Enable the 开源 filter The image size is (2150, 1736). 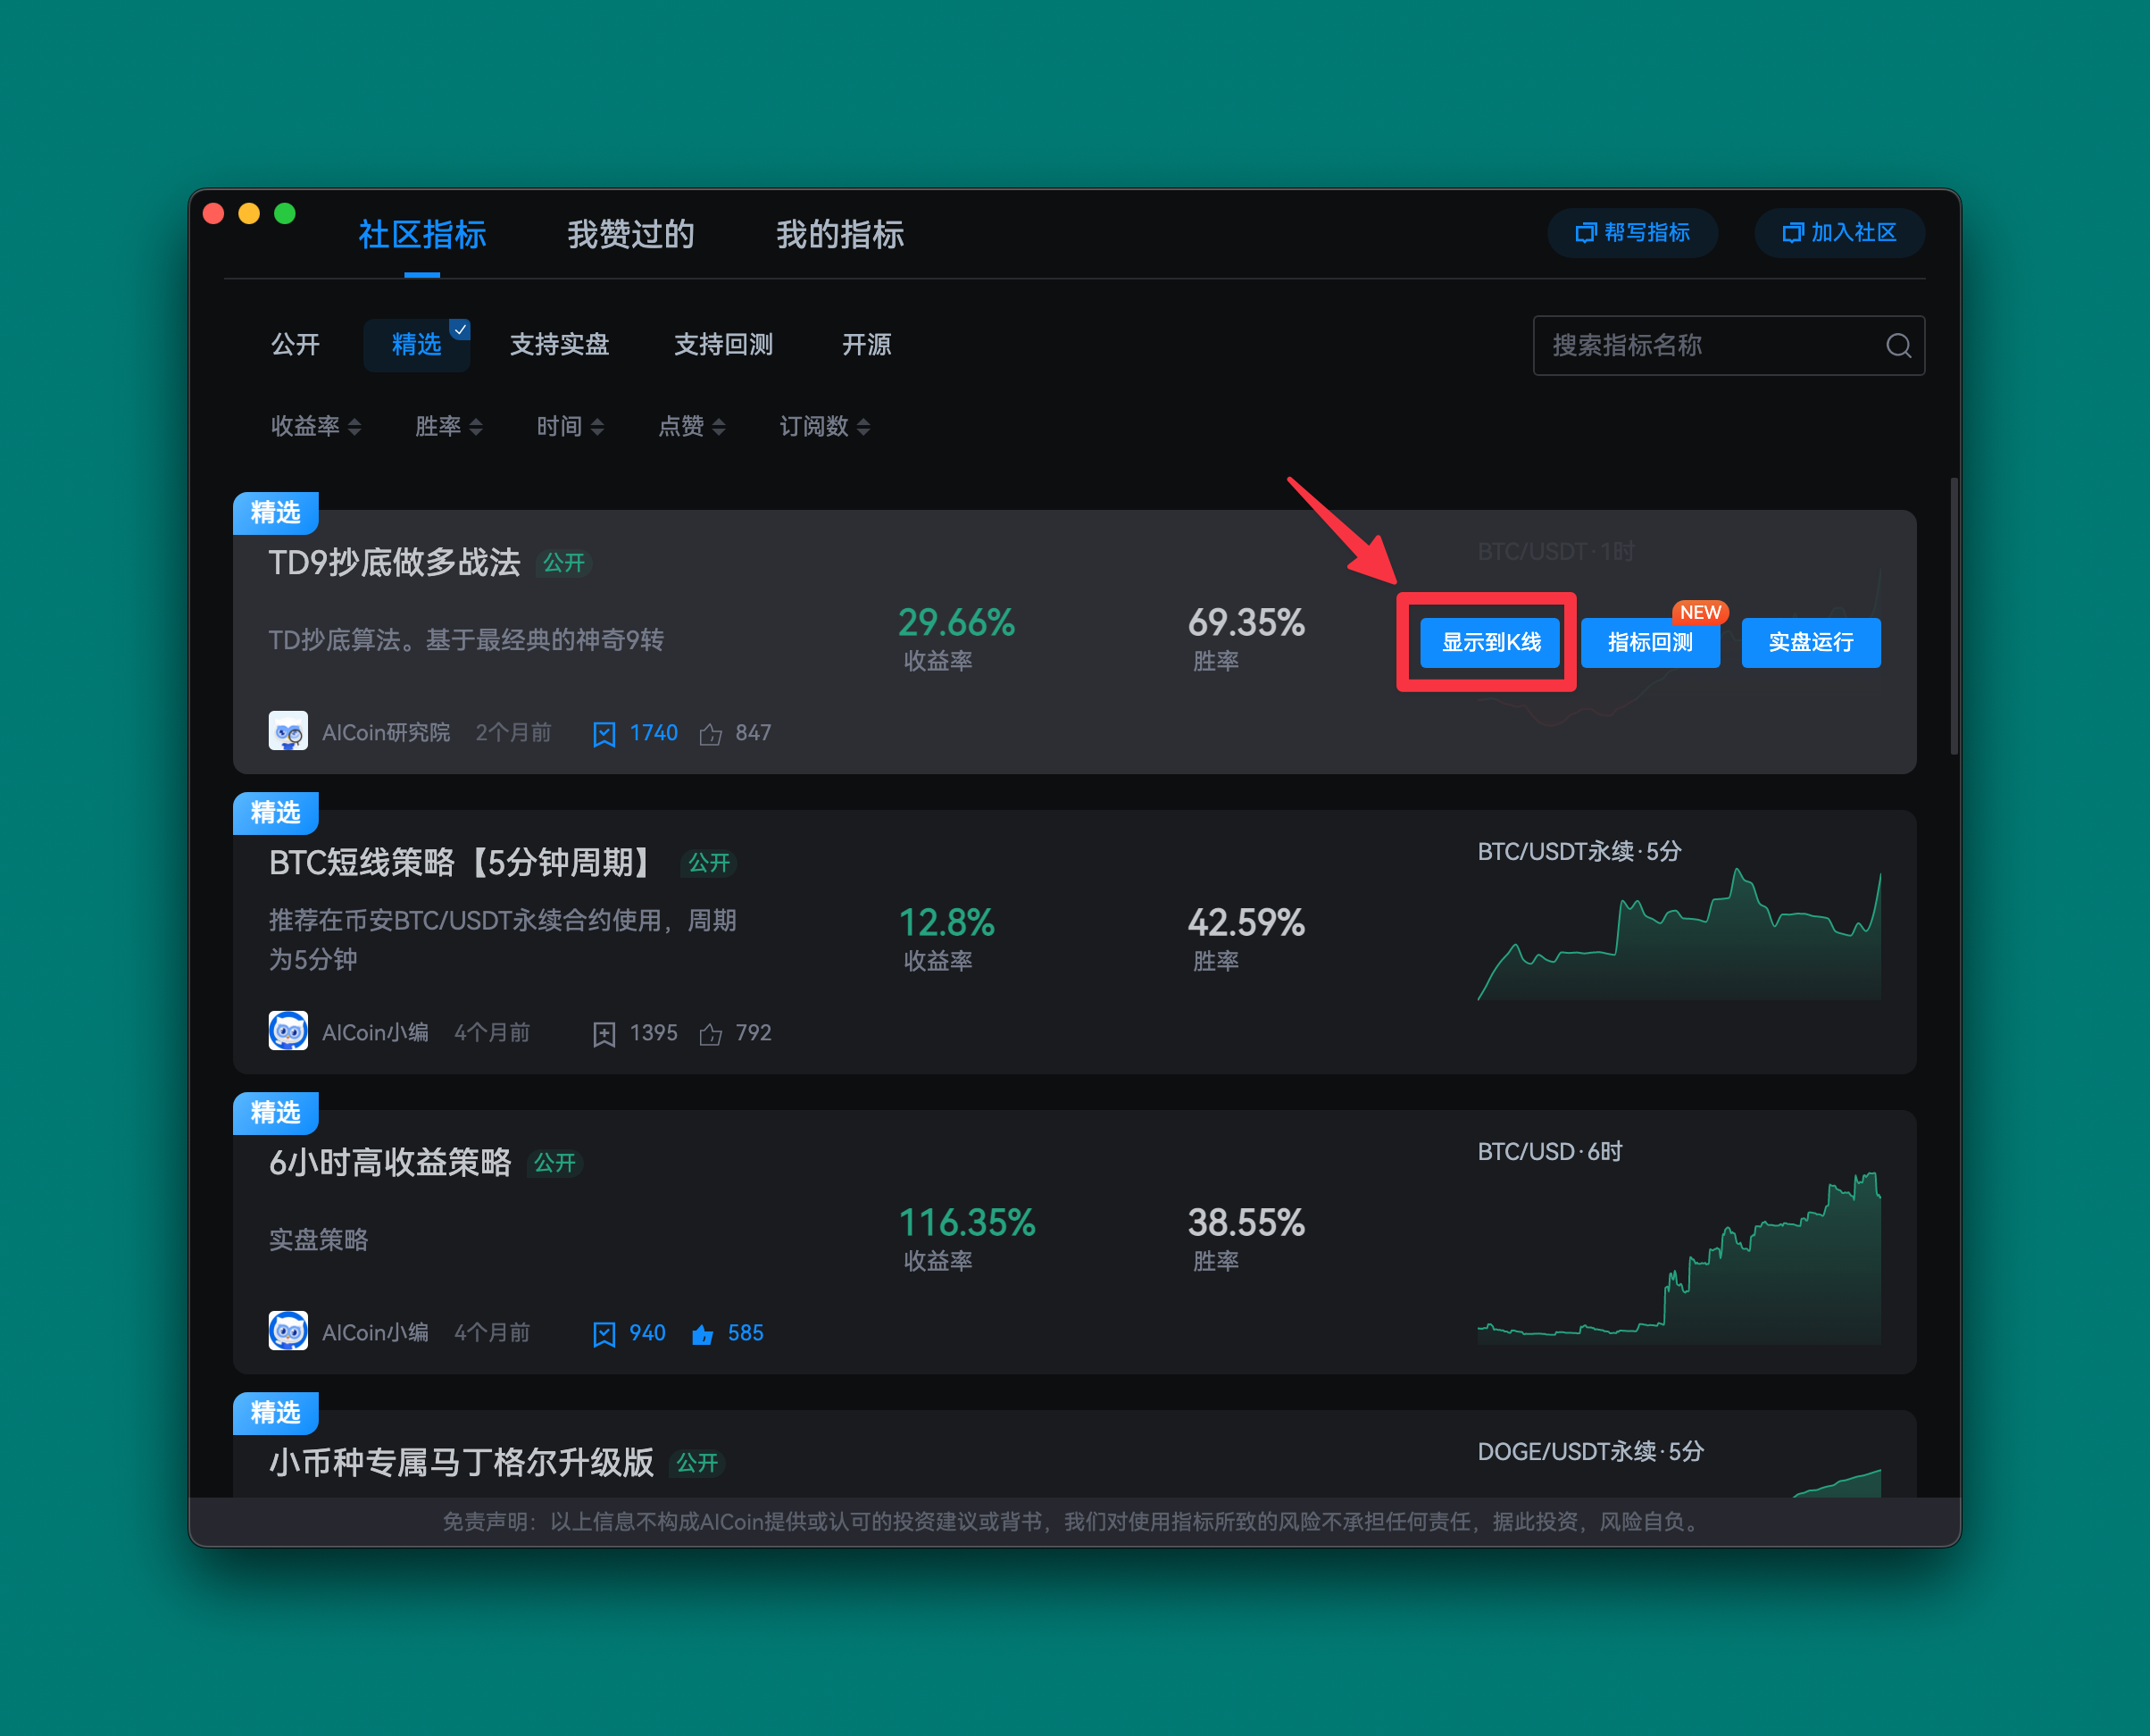[866, 345]
